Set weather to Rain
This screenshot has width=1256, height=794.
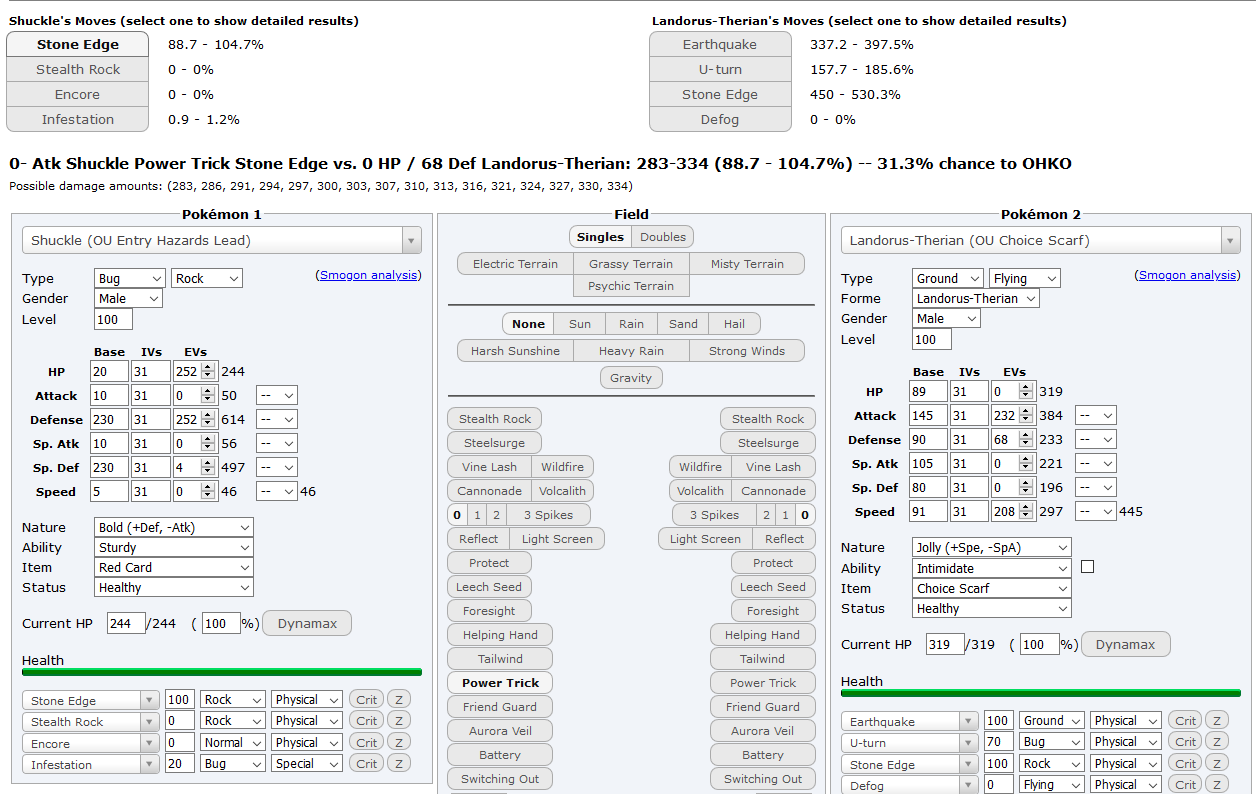631,324
